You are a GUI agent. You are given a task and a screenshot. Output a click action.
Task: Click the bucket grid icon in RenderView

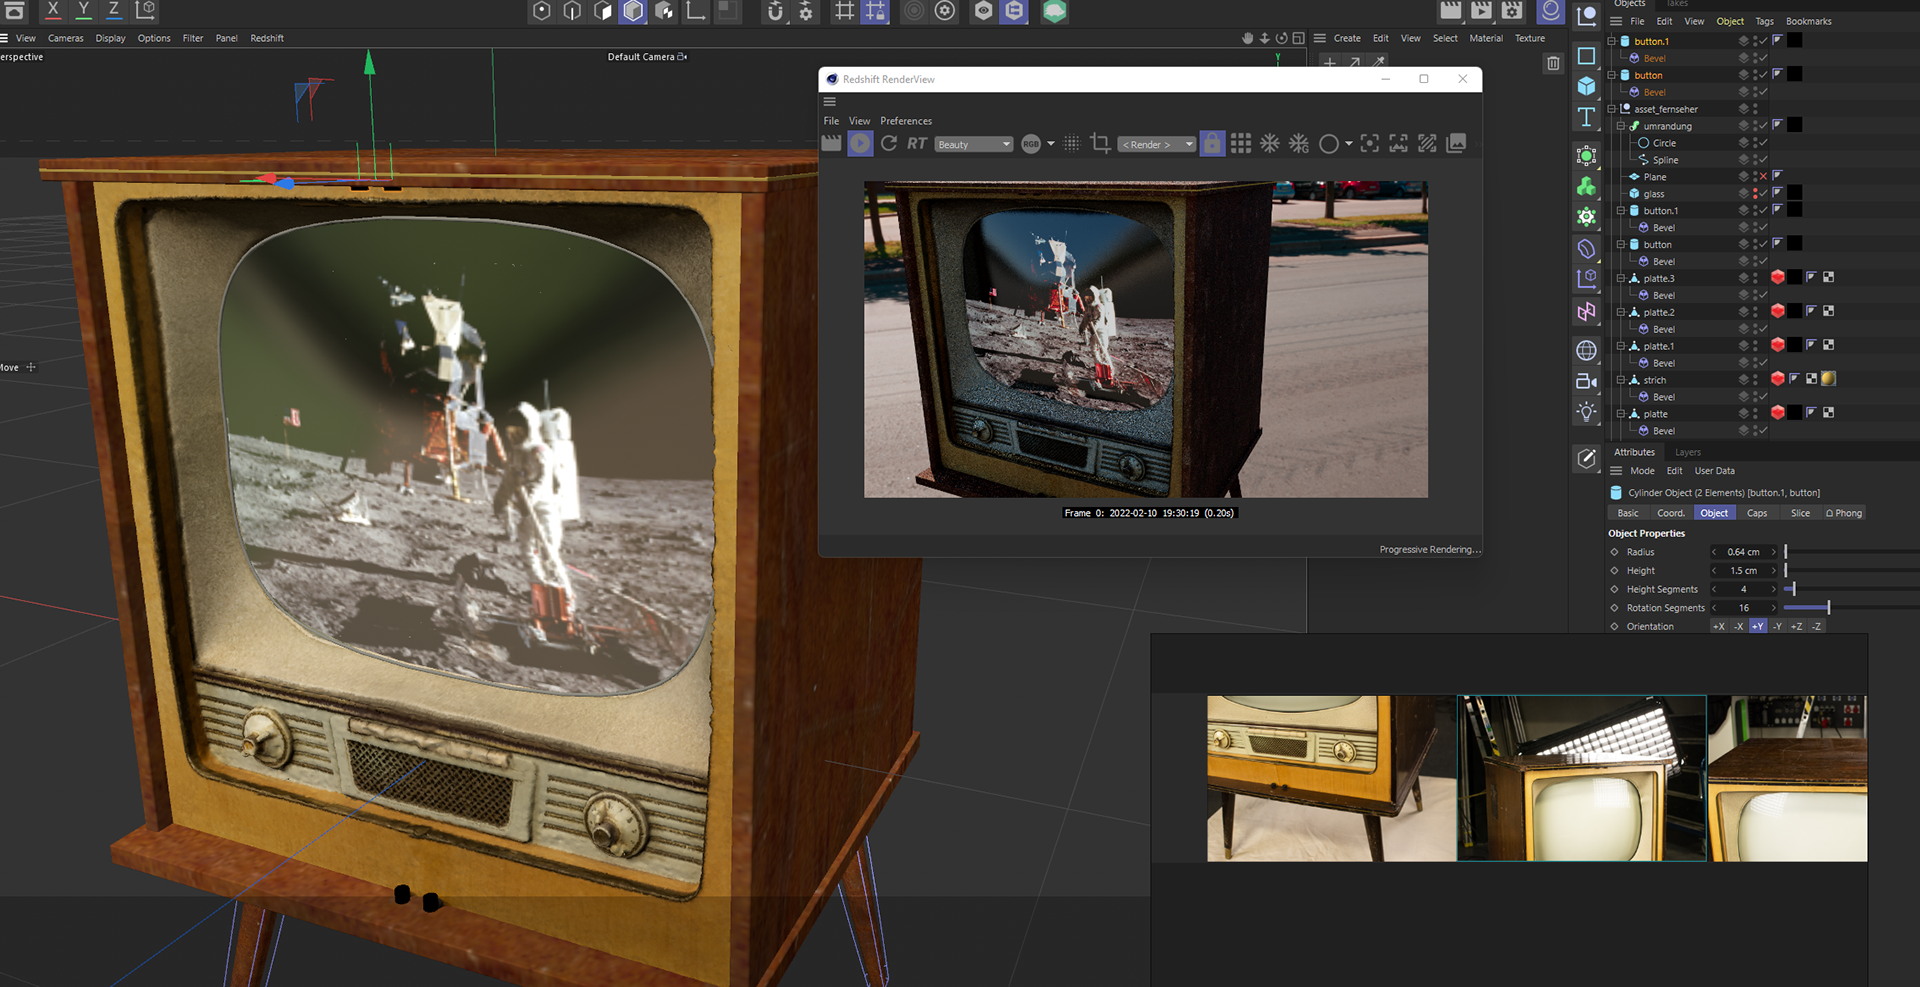[1241, 144]
